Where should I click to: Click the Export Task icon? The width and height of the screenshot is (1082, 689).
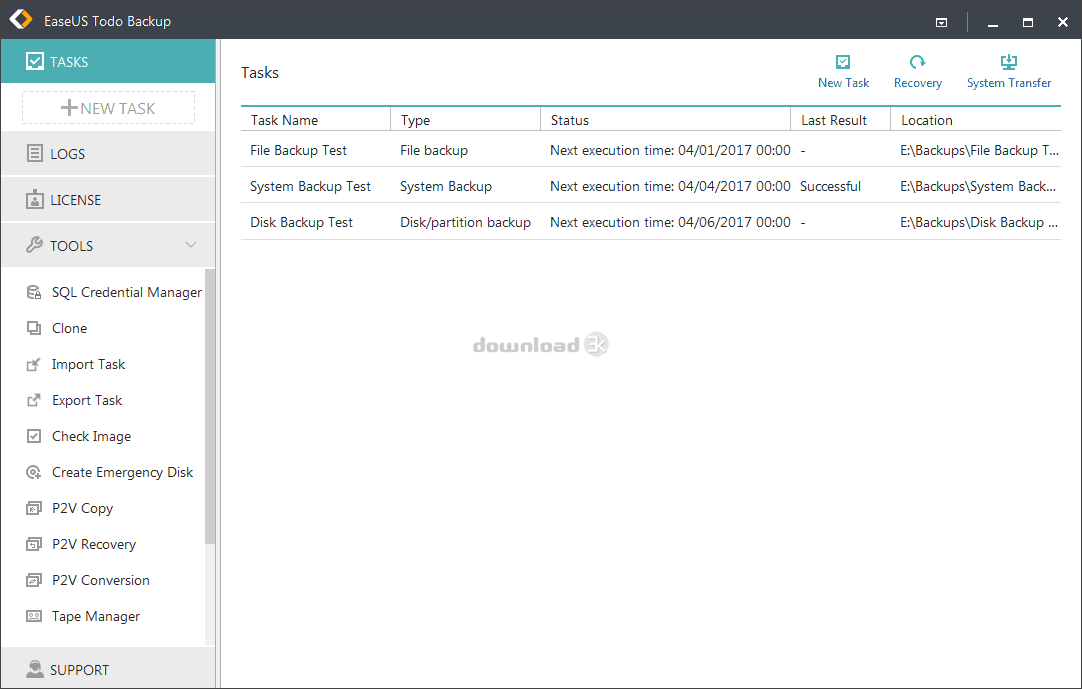click(34, 400)
